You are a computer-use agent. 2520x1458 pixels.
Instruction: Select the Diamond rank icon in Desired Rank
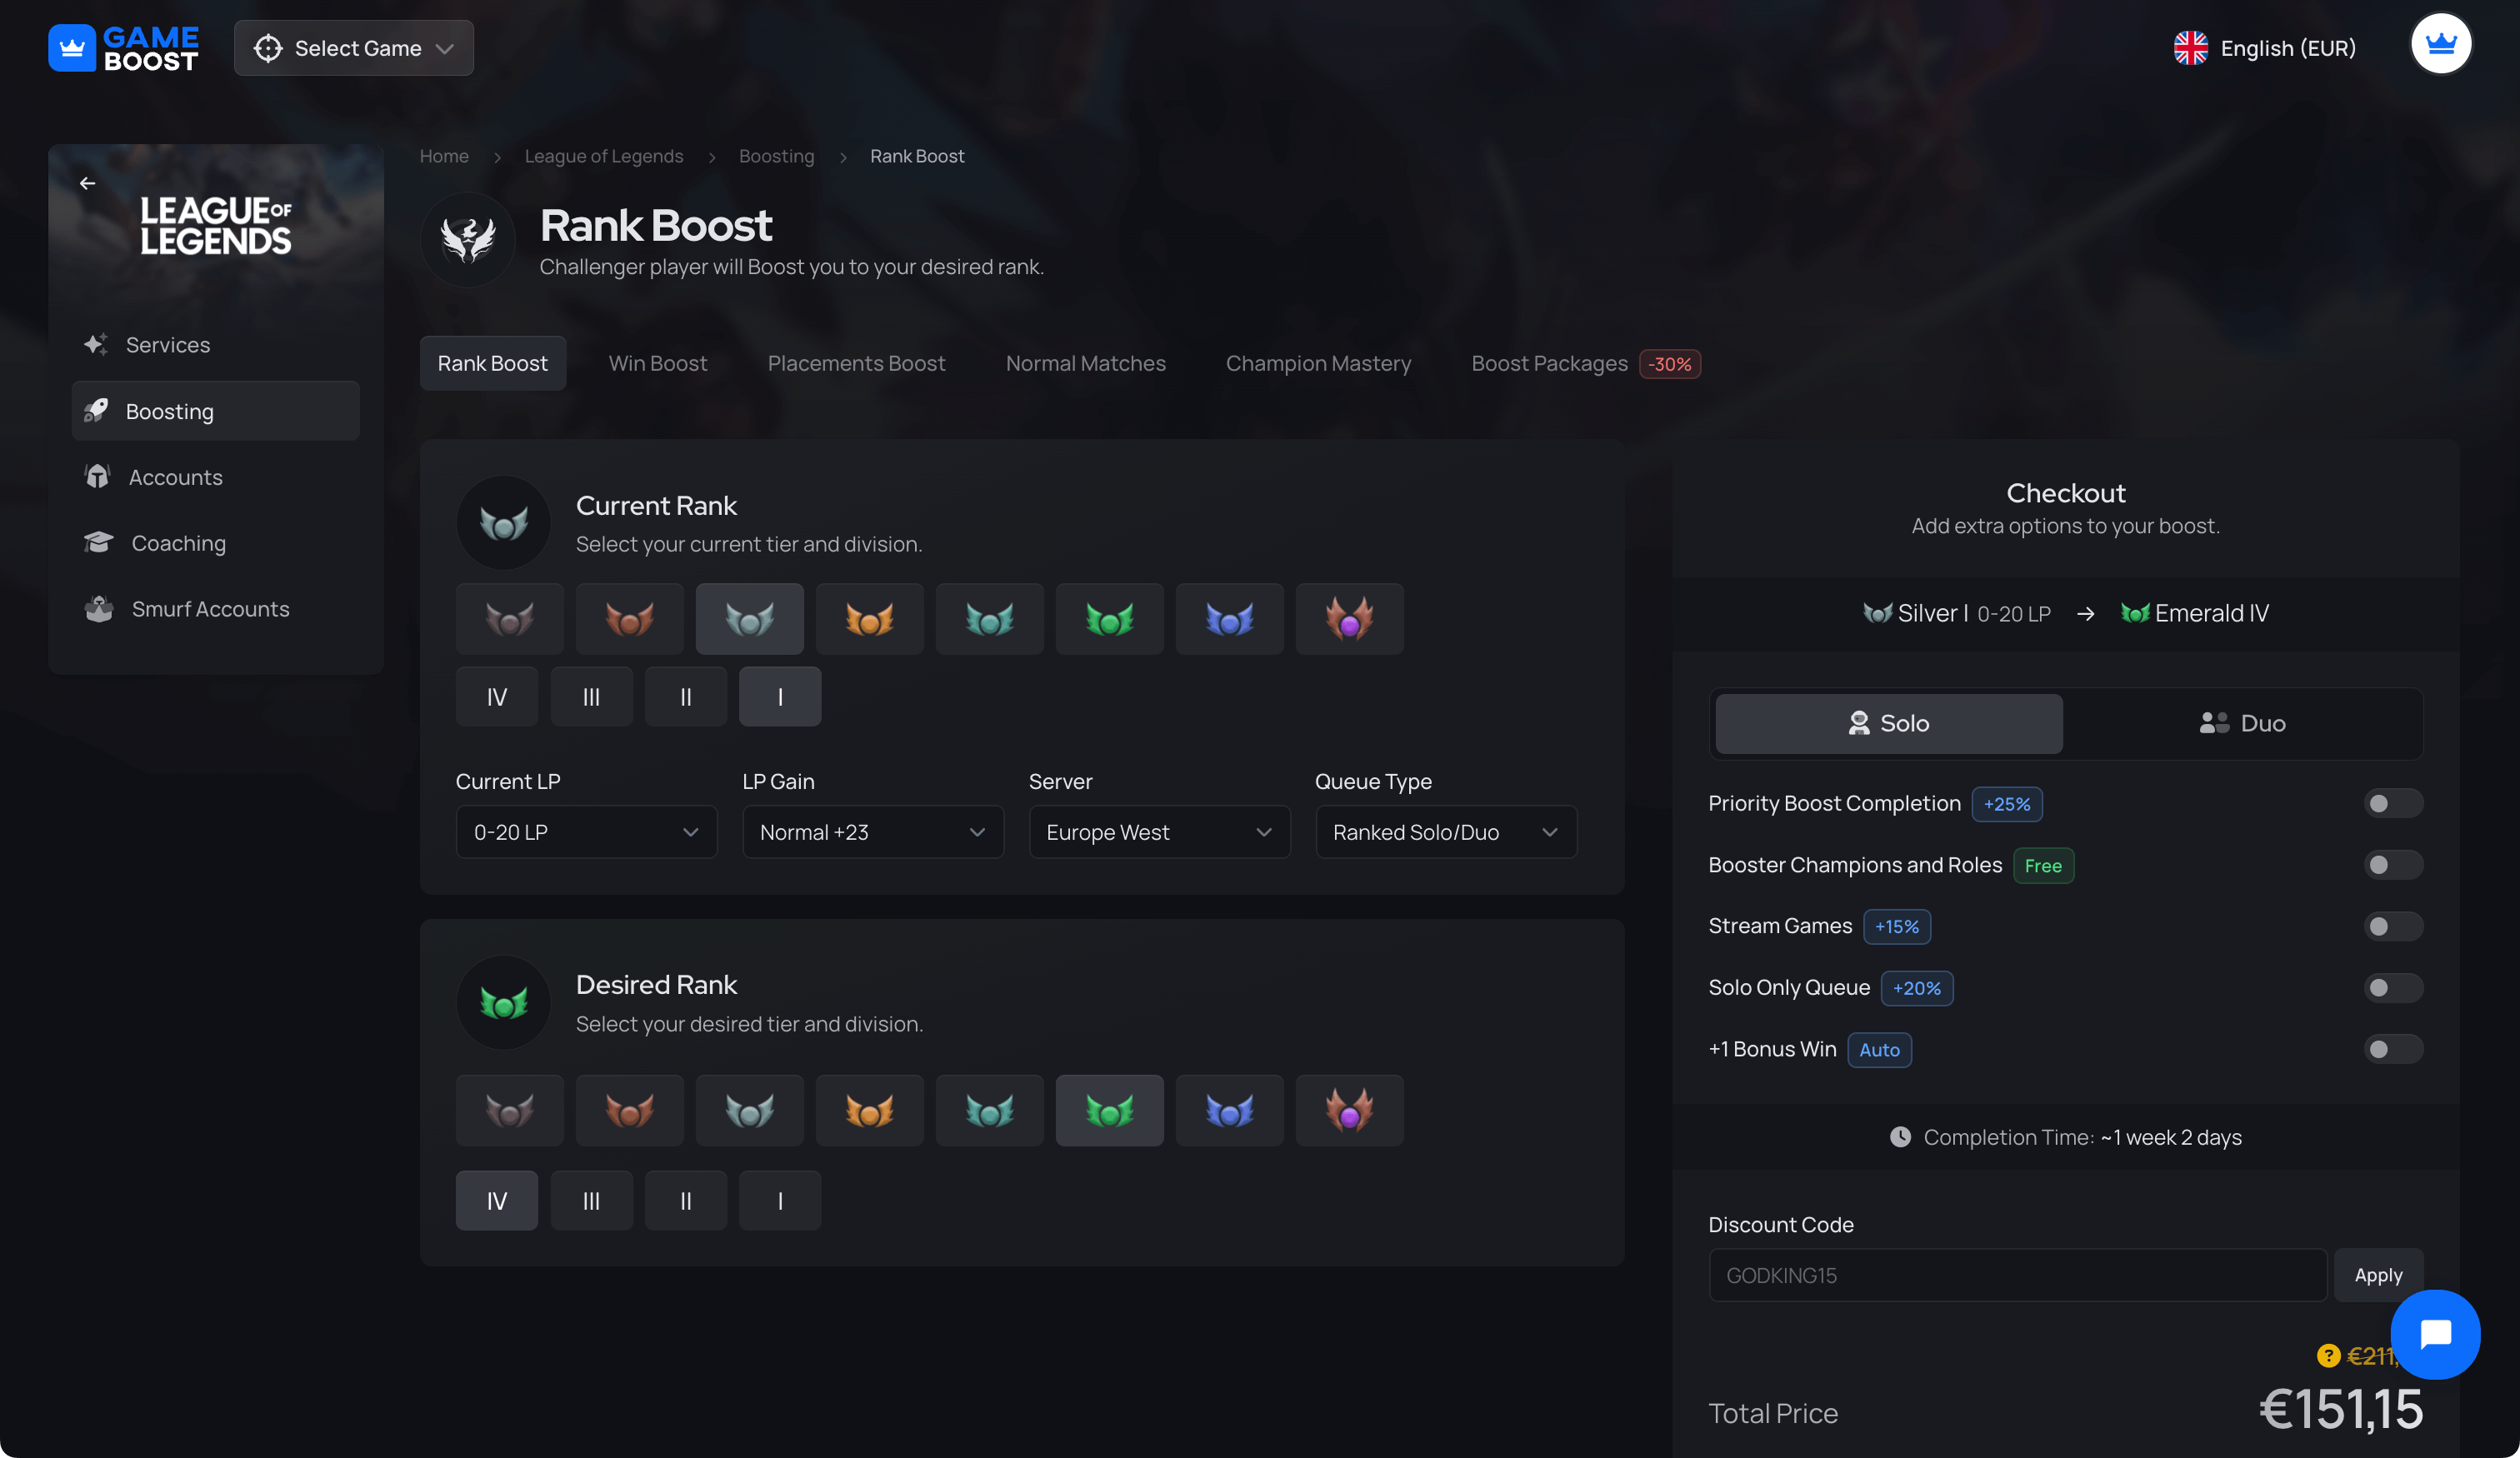click(1229, 1109)
